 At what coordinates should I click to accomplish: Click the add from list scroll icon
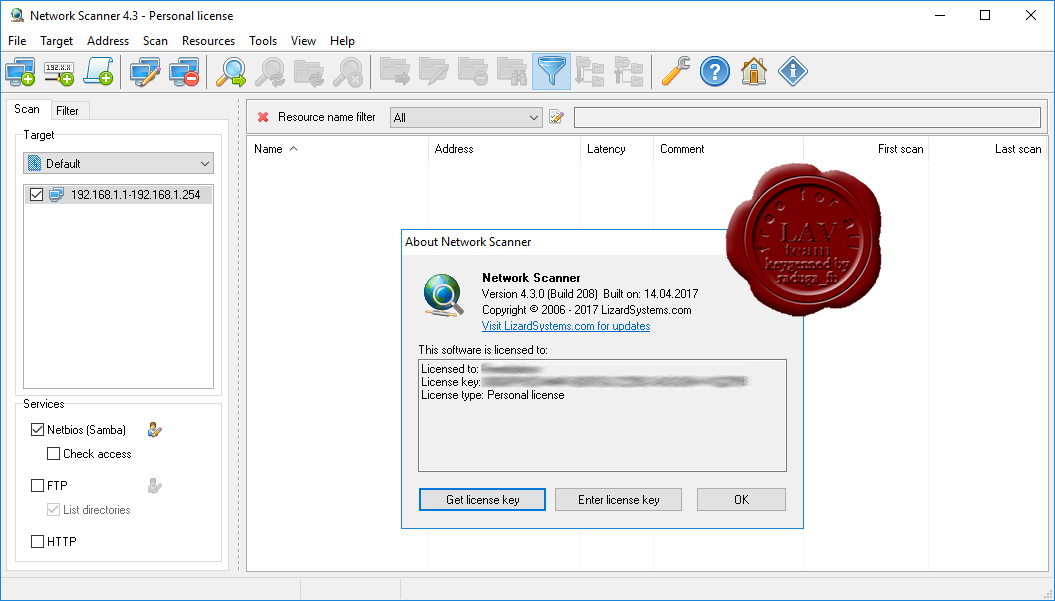(x=98, y=71)
